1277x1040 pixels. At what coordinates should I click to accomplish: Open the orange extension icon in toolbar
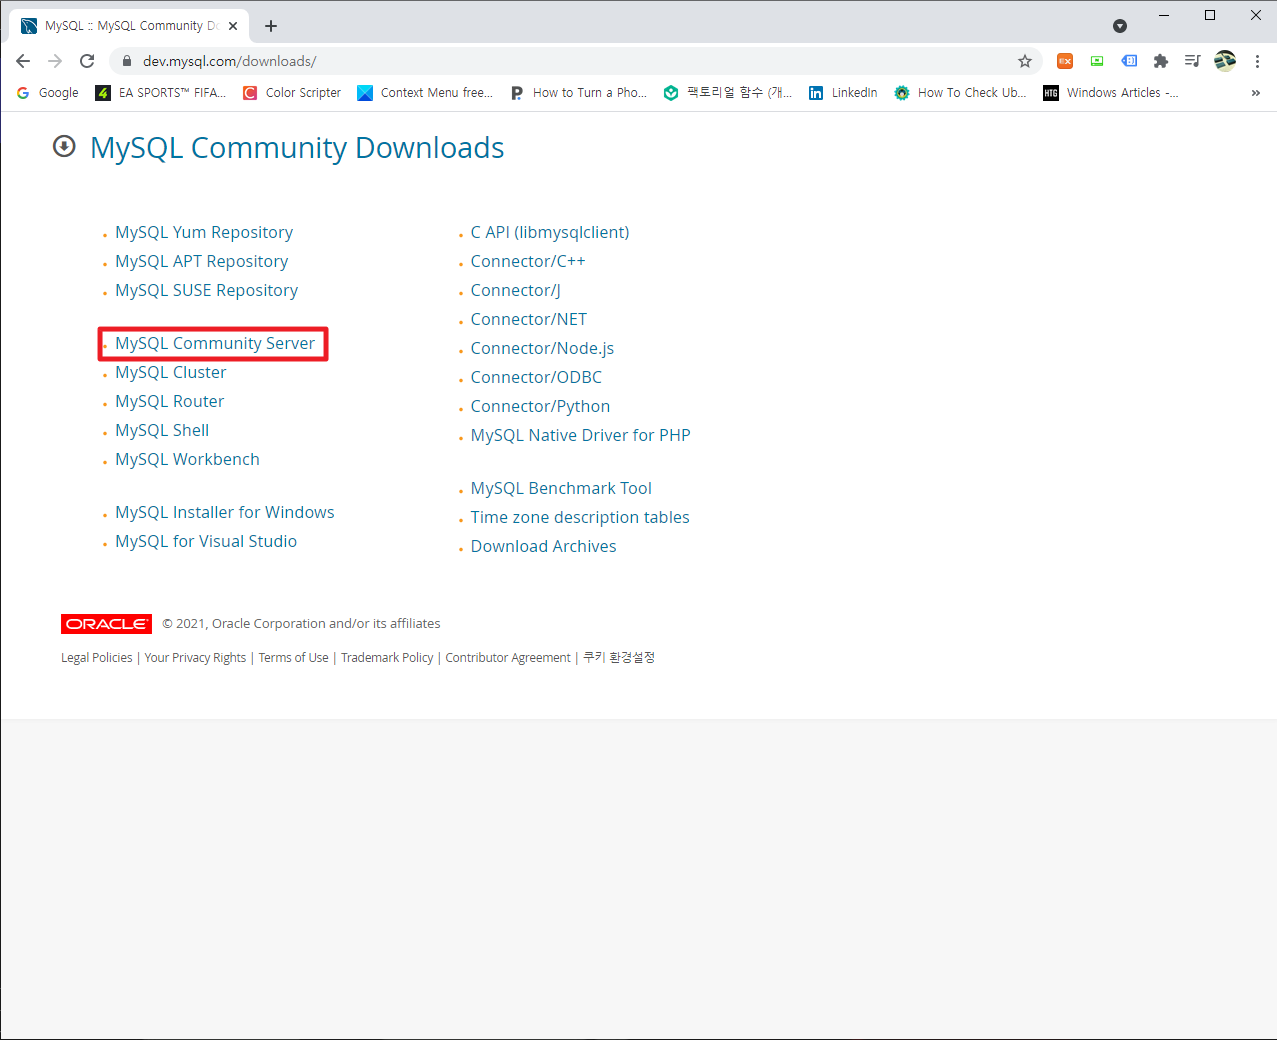1065,61
